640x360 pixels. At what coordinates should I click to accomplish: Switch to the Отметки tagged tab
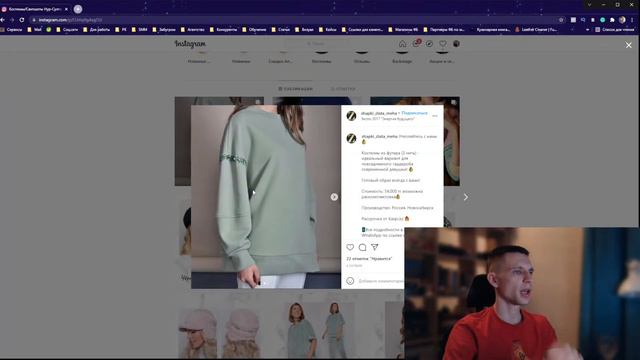pyautogui.click(x=343, y=89)
